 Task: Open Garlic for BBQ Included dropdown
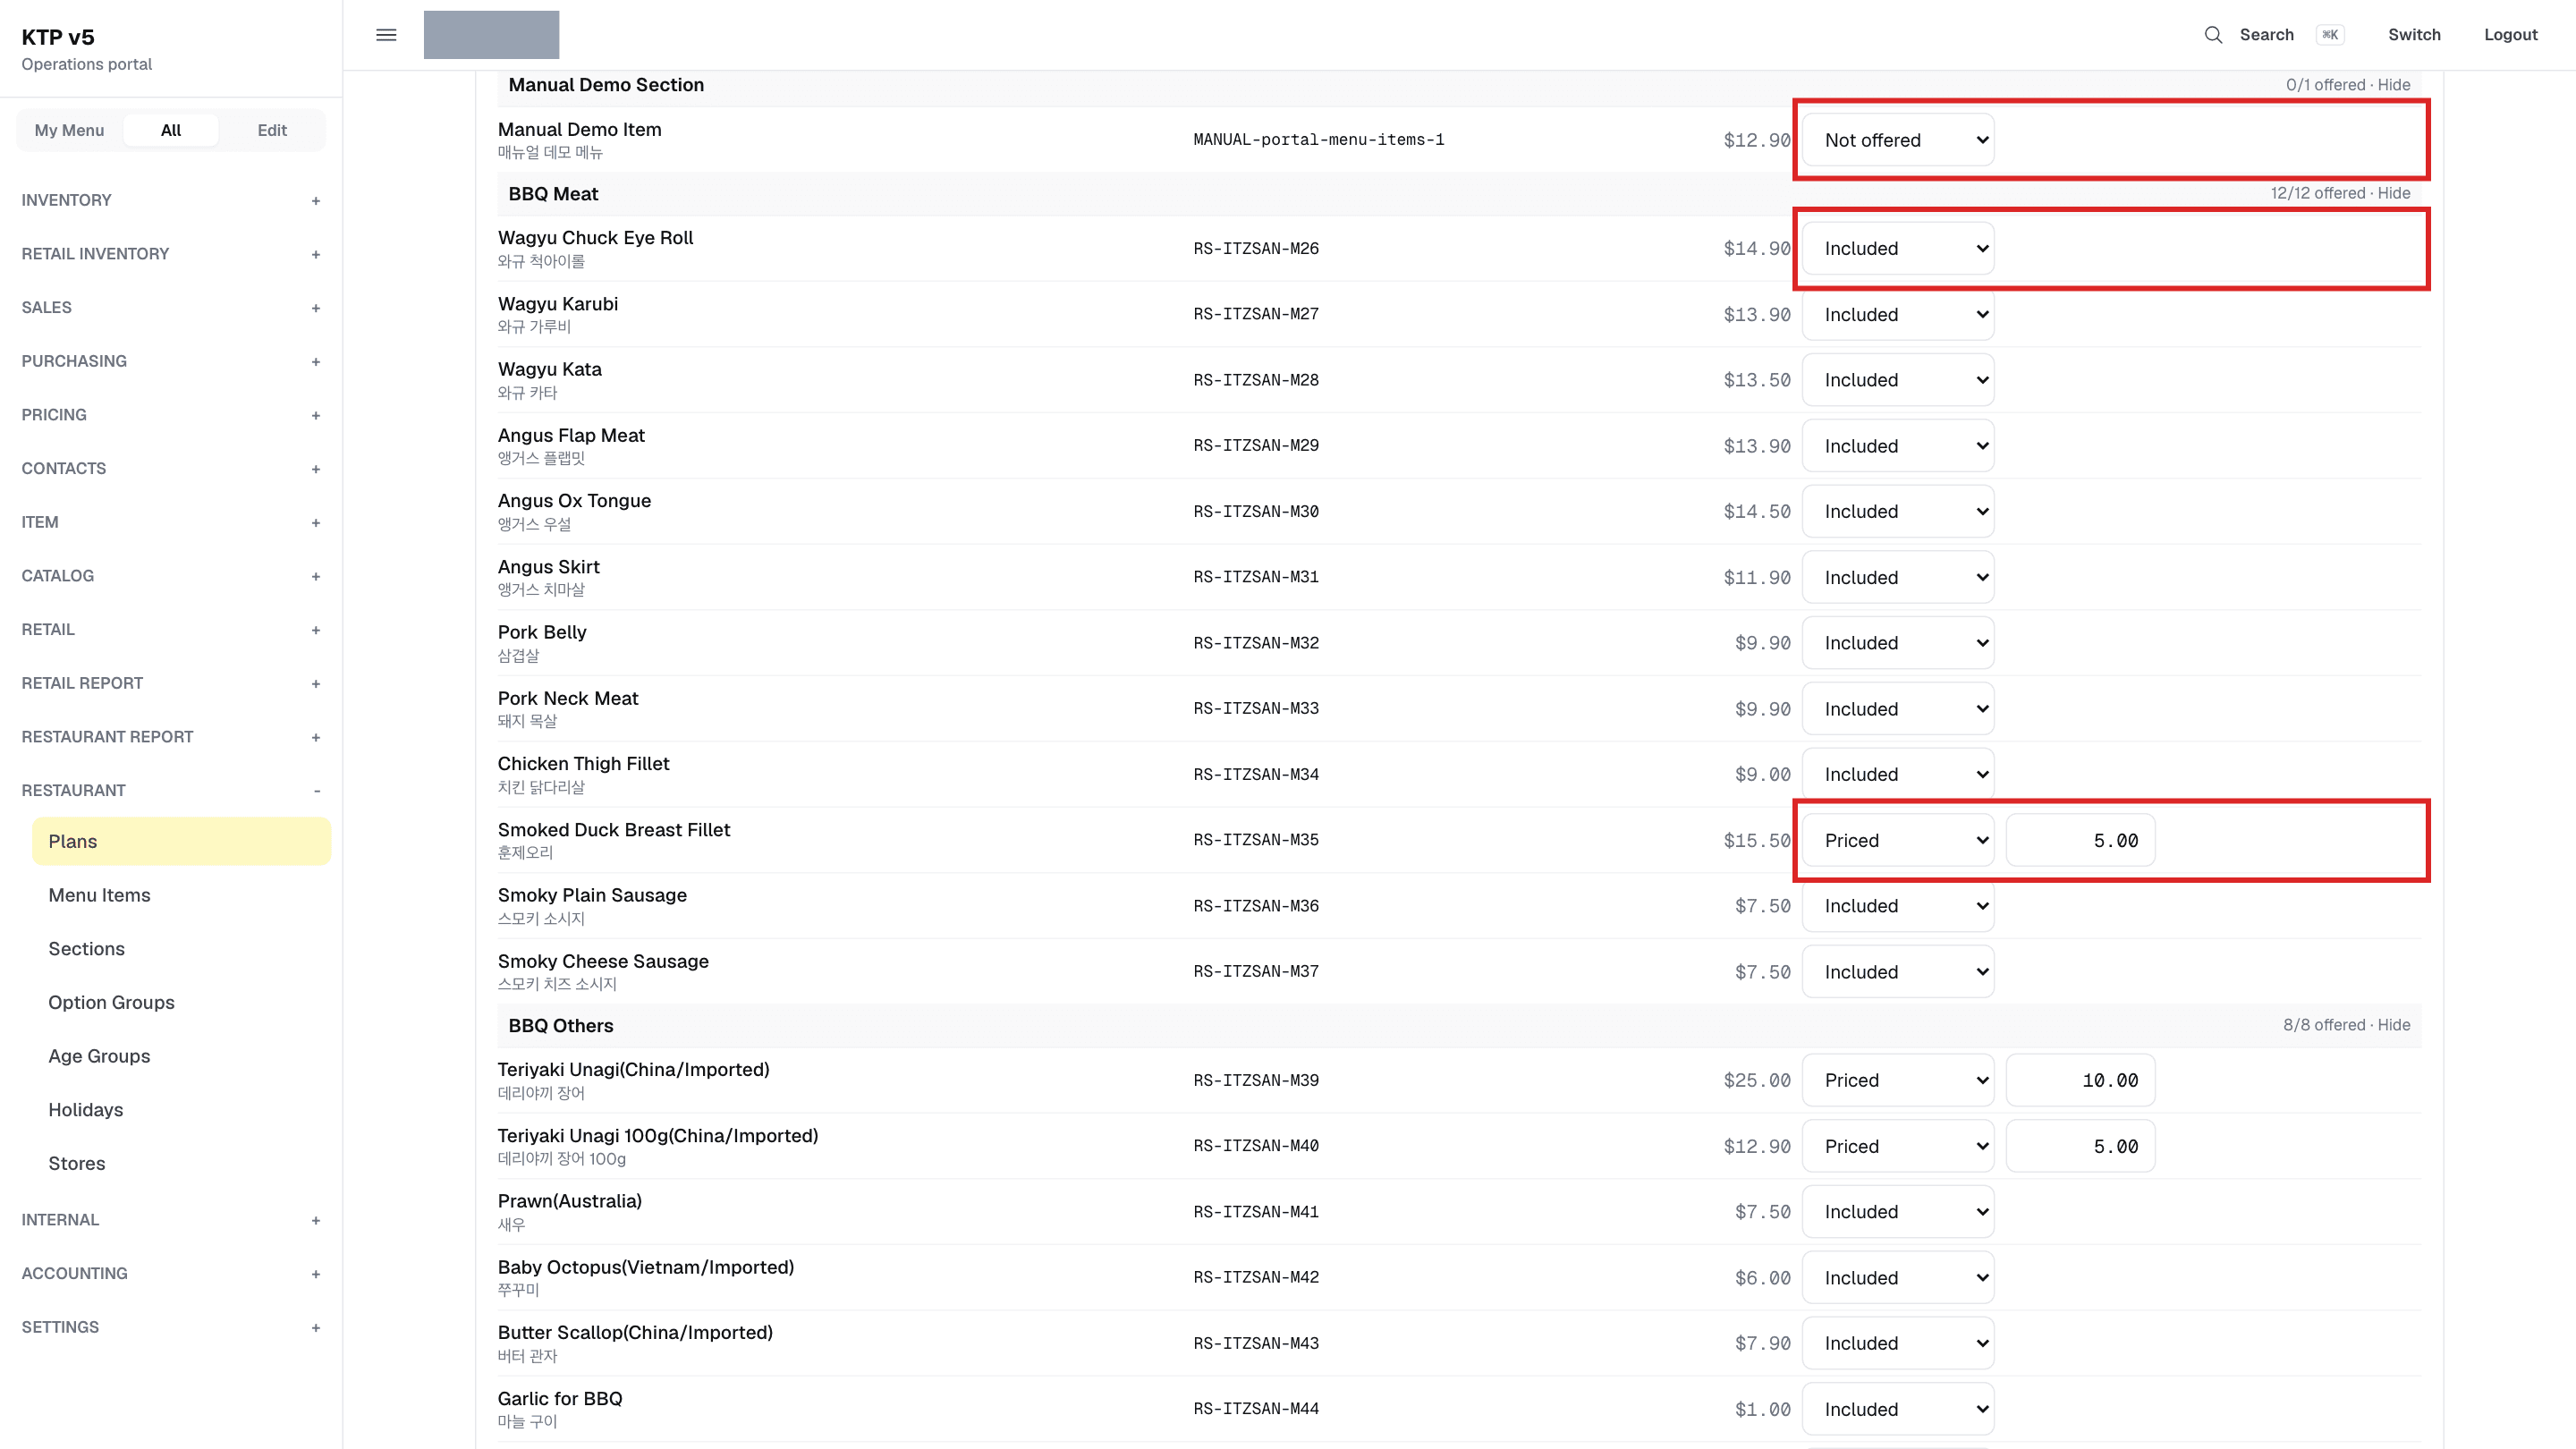click(x=1898, y=1409)
